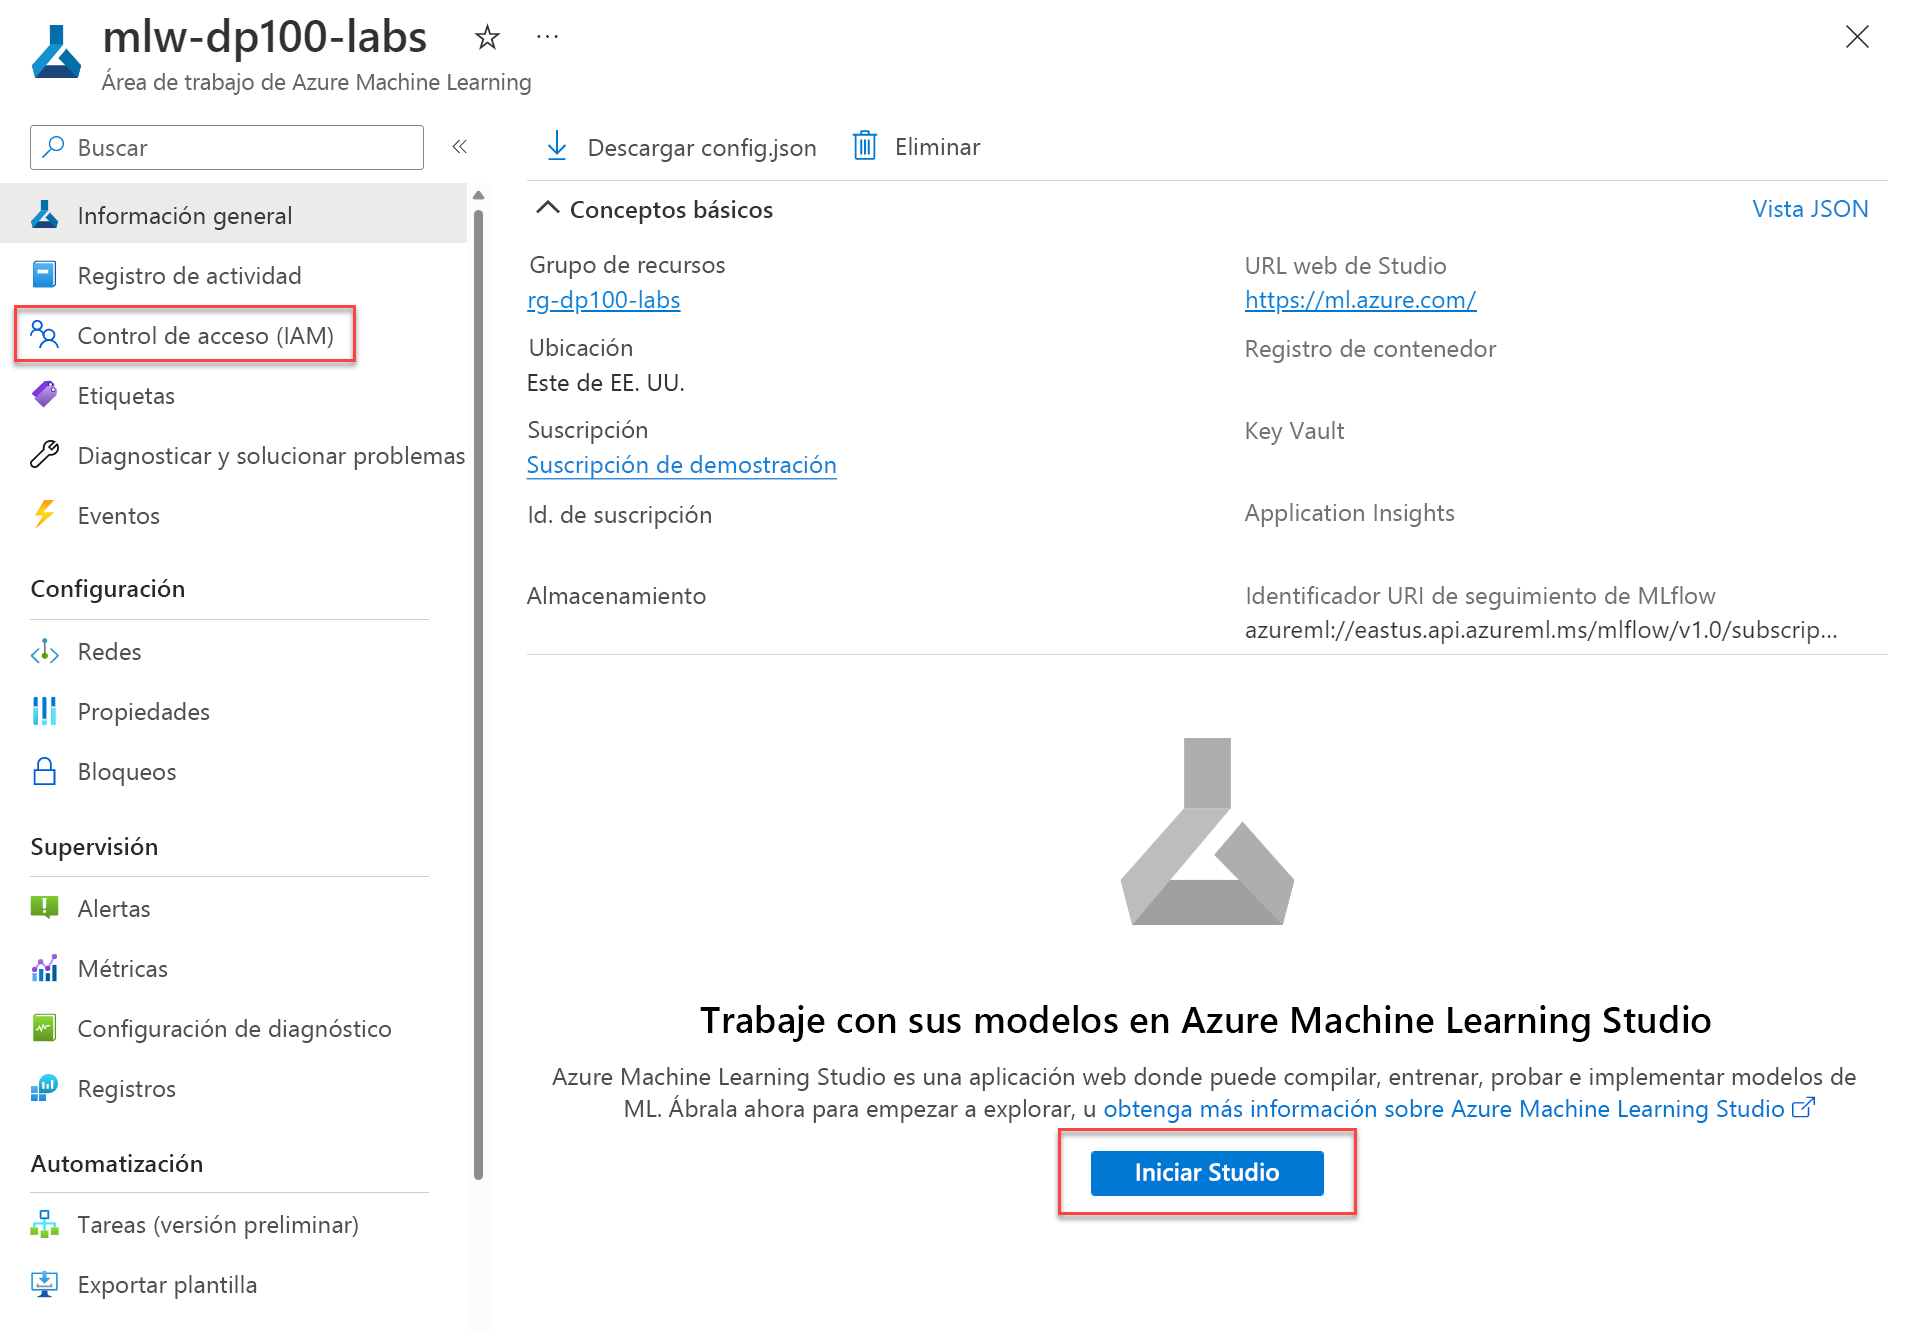Click Descargar config.json
This screenshot has height=1332, width=1918.
[681, 146]
